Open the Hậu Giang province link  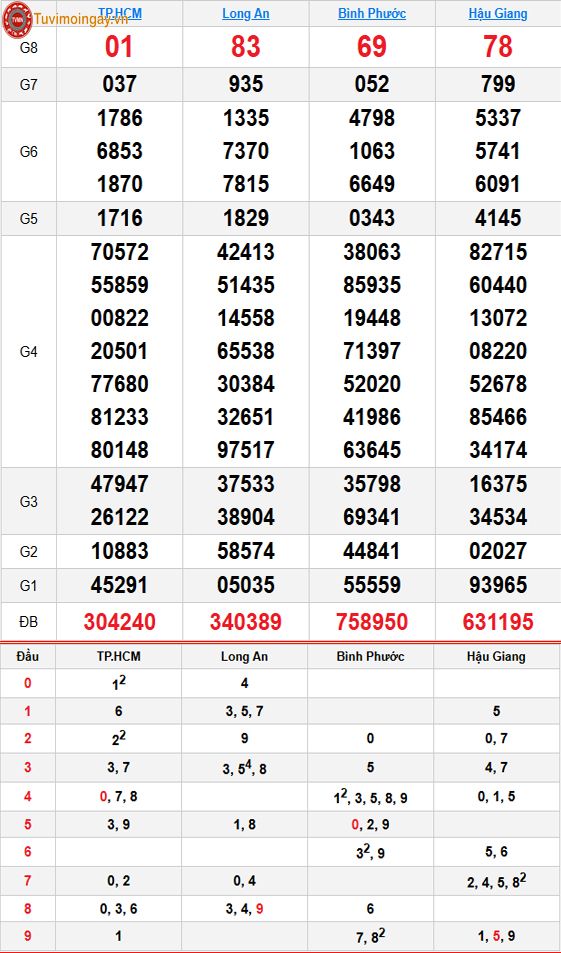(498, 13)
